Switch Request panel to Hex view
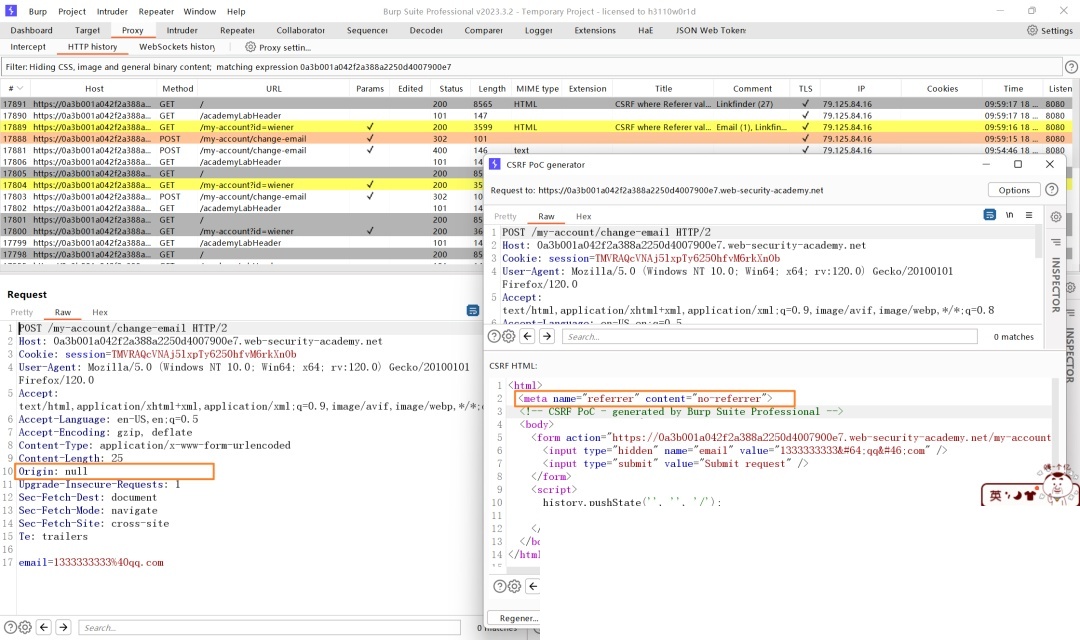The height and width of the screenshot is (640, 1080). (x=100, y=312)
